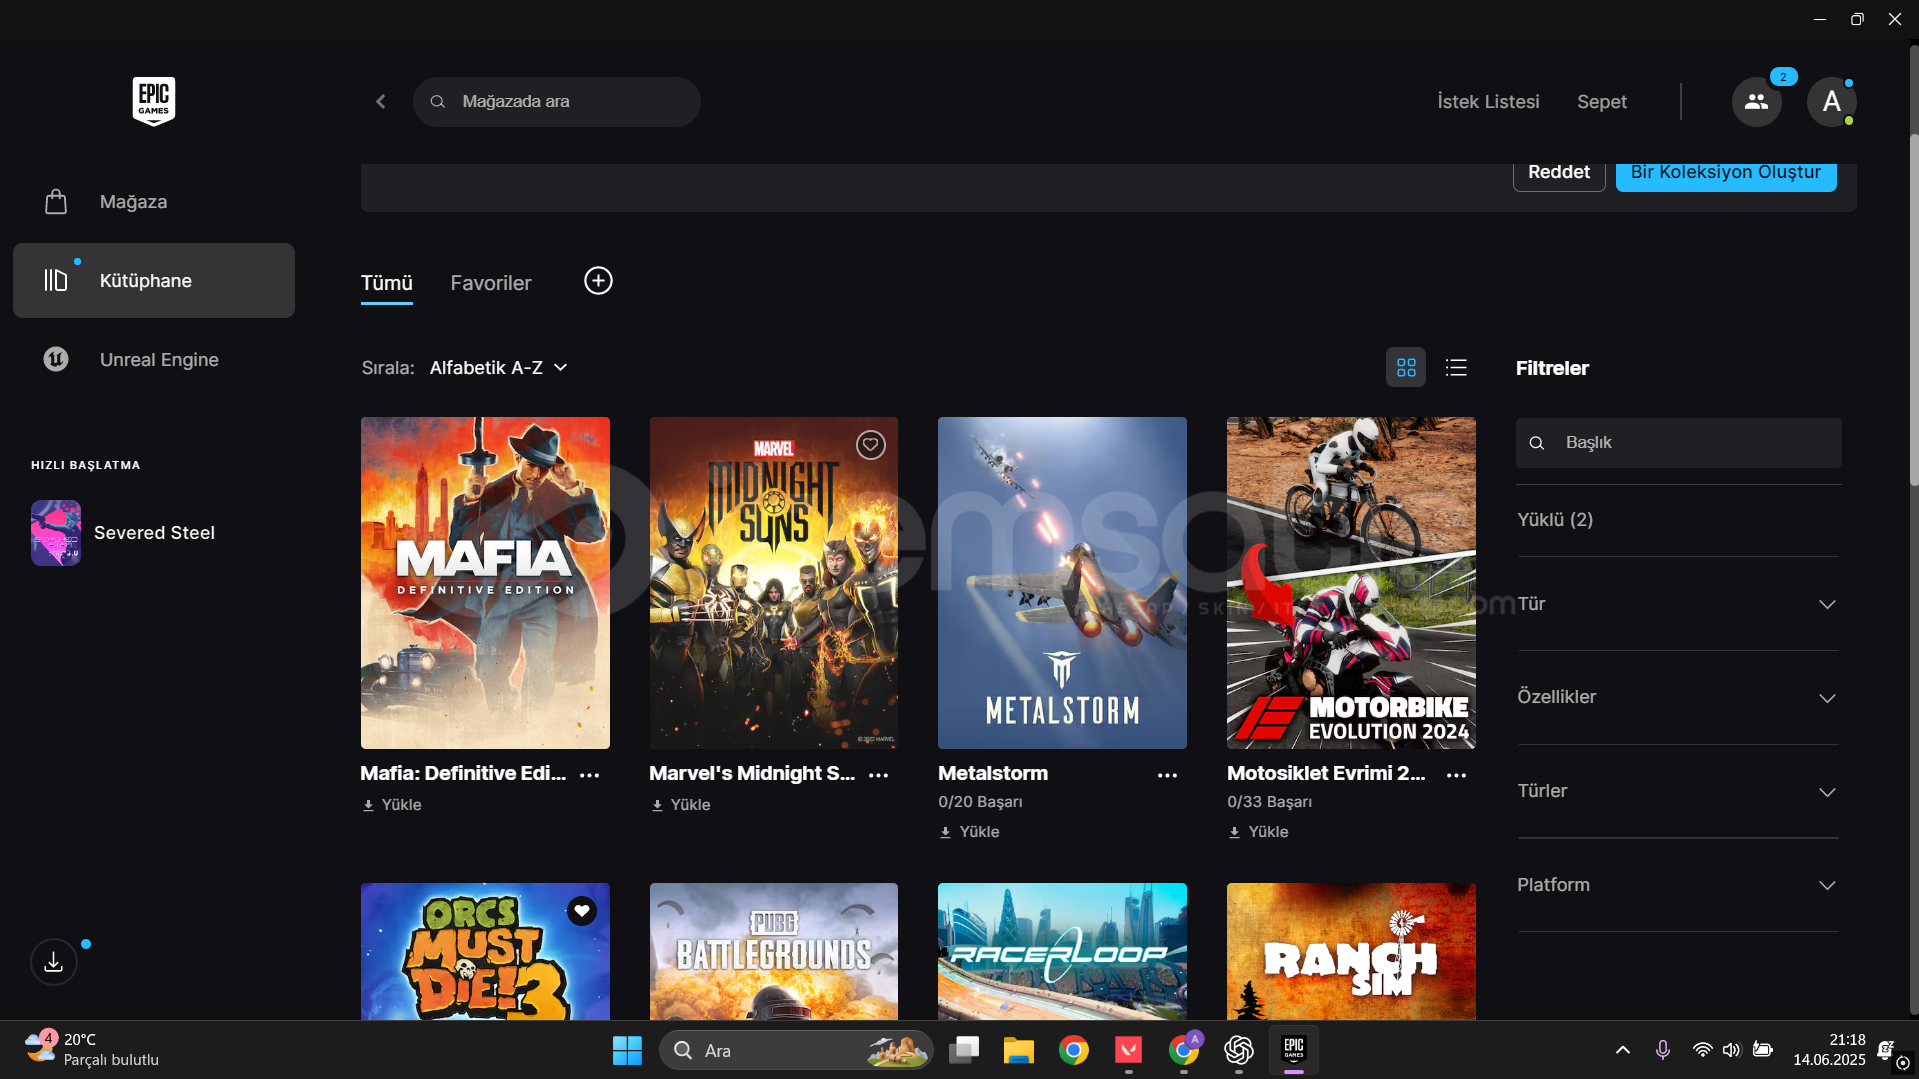
Task: Switch to list view
Action: click(1456, 368)
